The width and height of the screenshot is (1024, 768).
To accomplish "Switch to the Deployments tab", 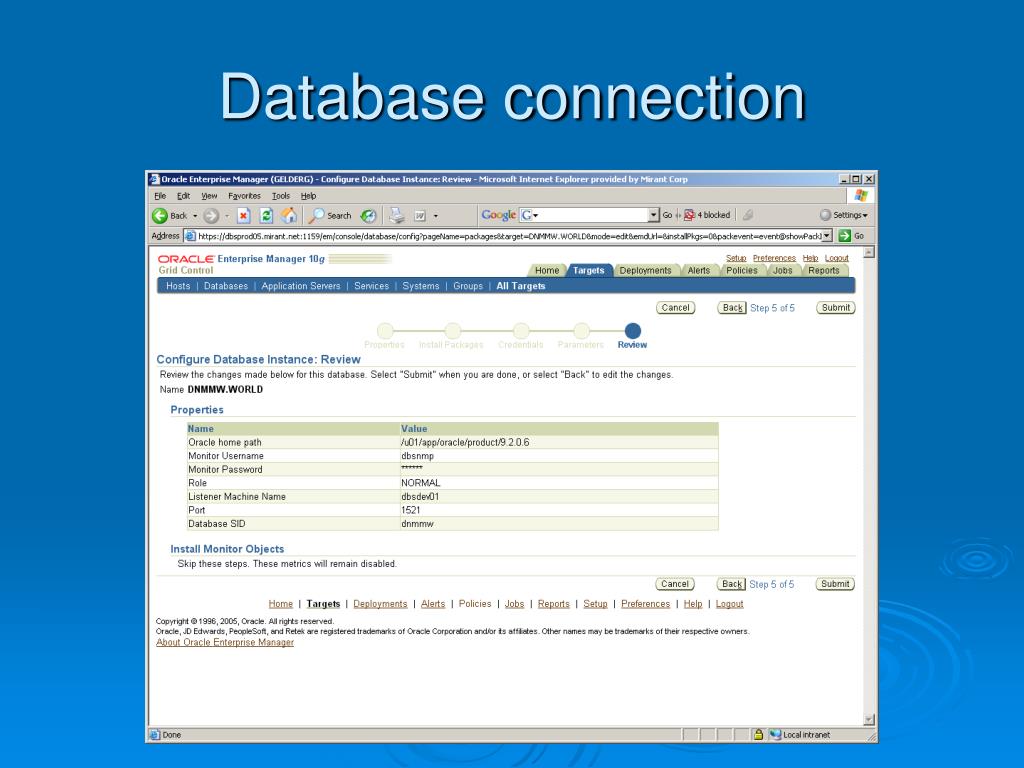I will click(645, 270).
